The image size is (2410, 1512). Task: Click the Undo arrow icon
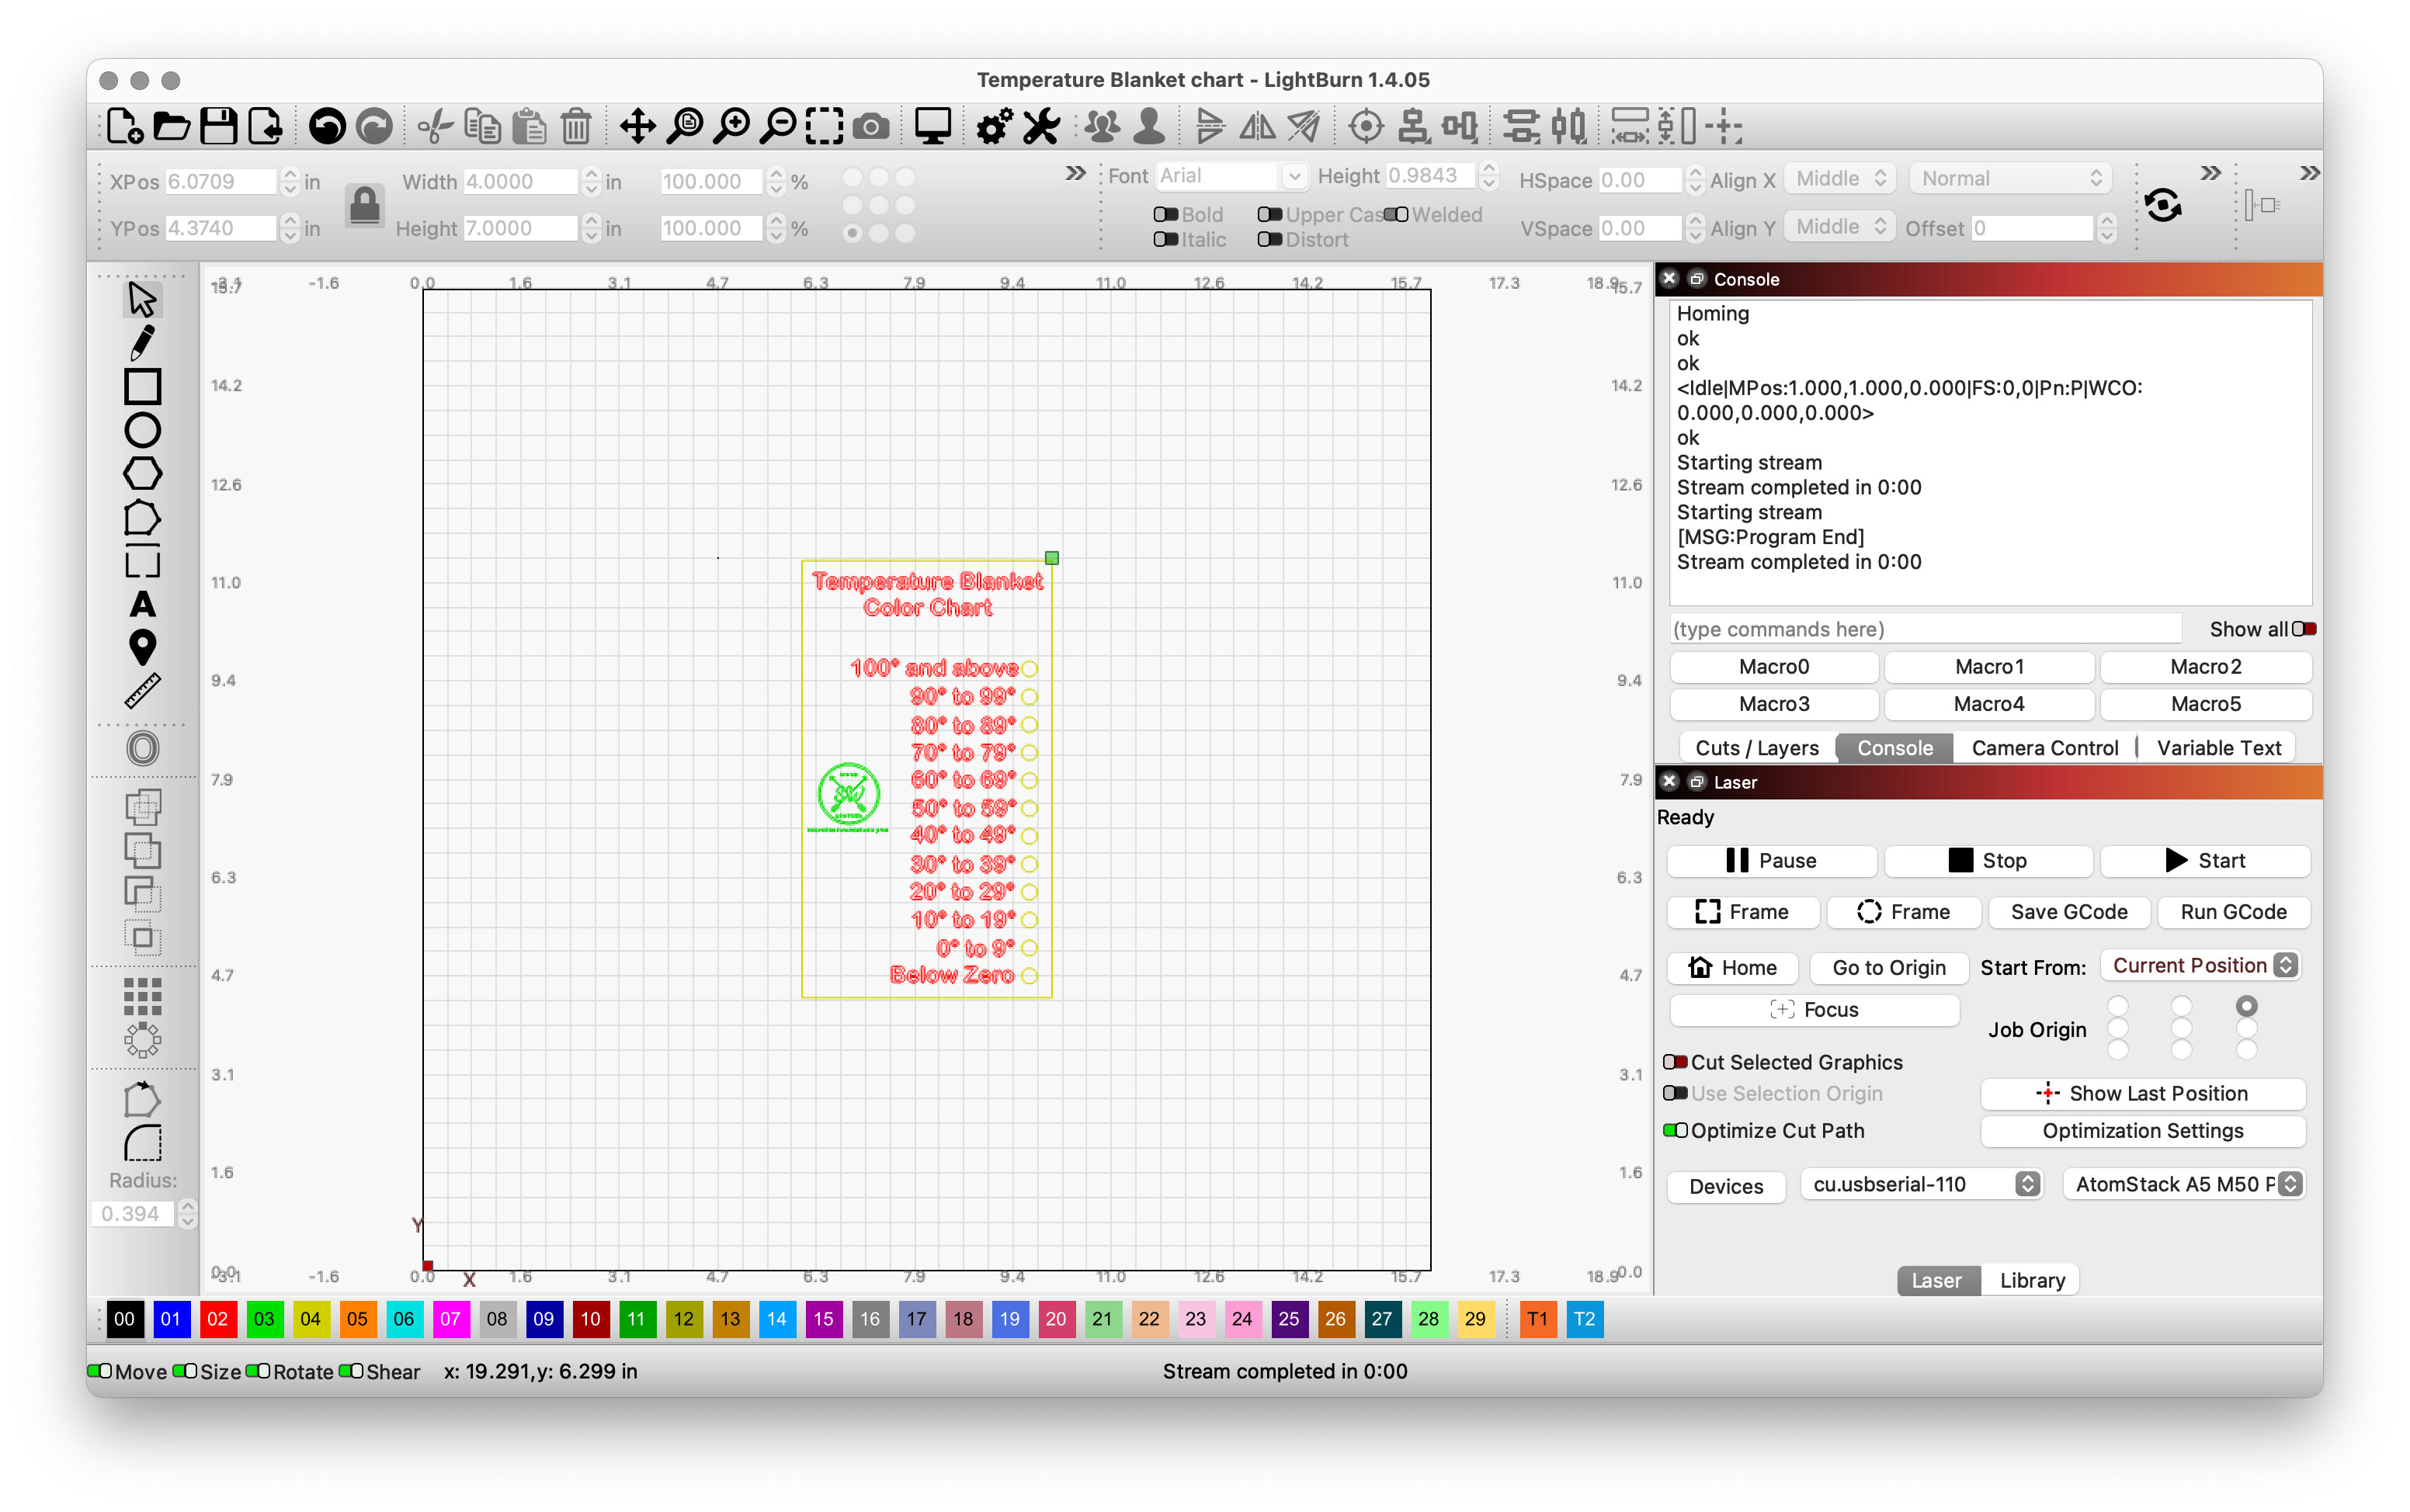pos(327,127)
